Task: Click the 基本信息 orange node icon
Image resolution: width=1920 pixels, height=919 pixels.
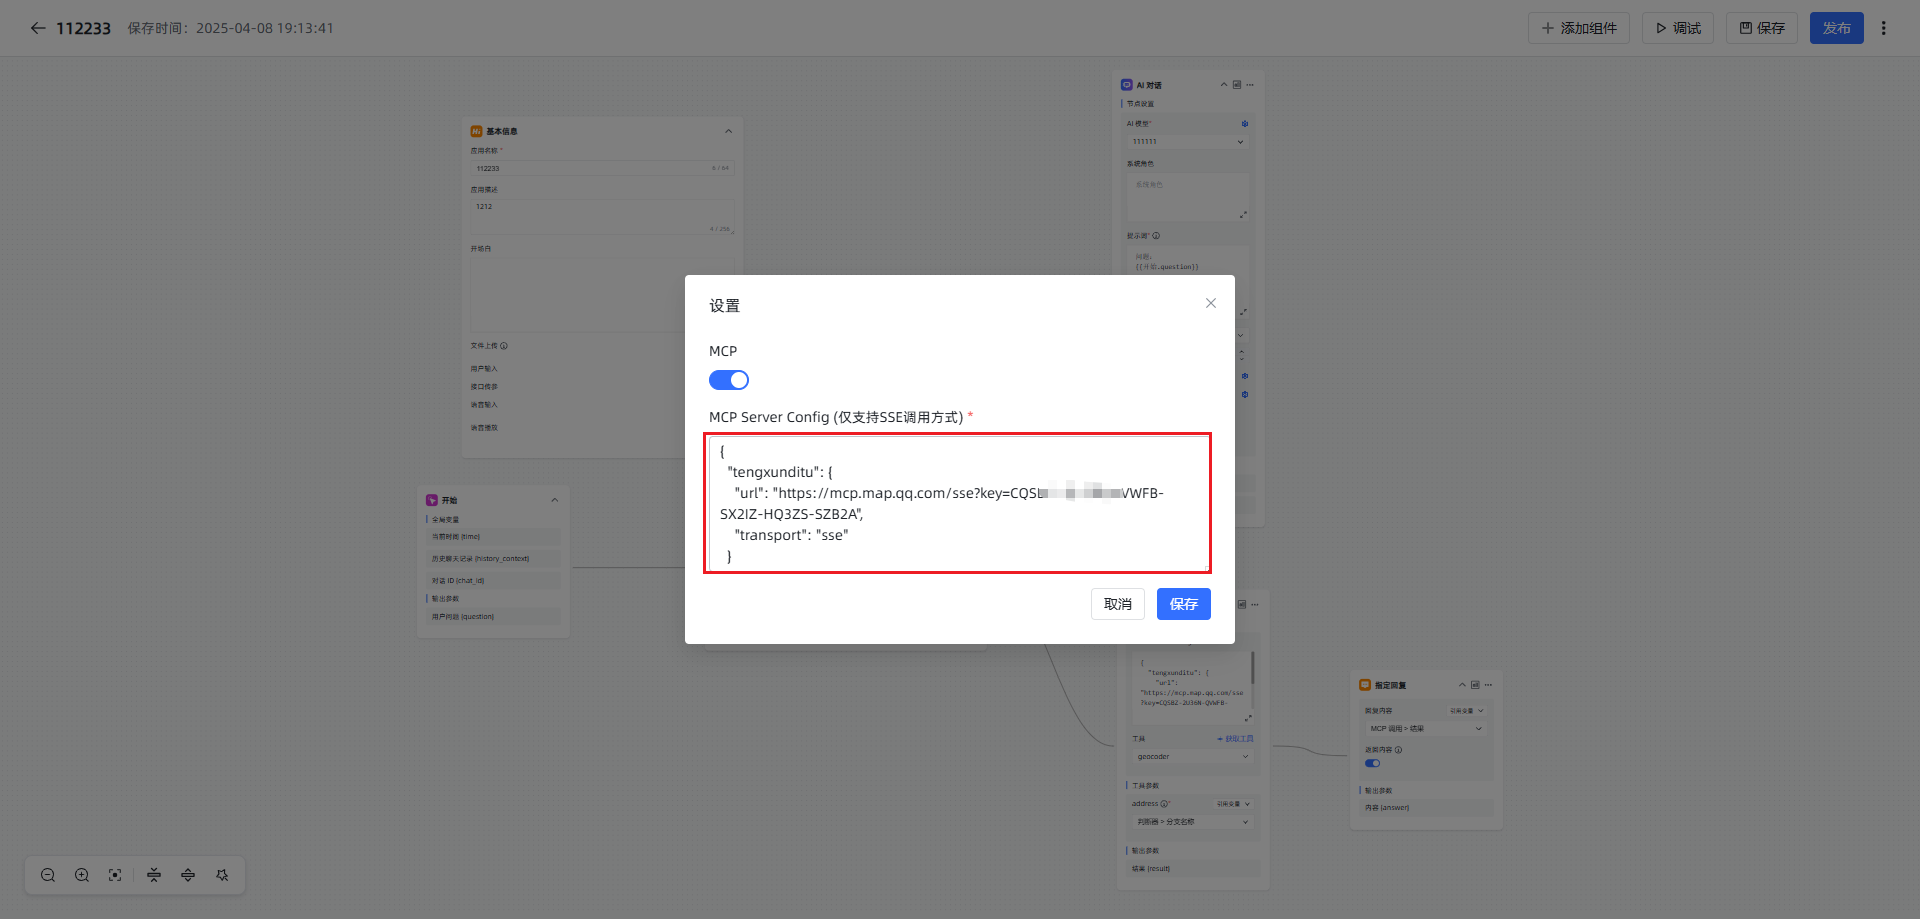Action: tap(477, 131)
